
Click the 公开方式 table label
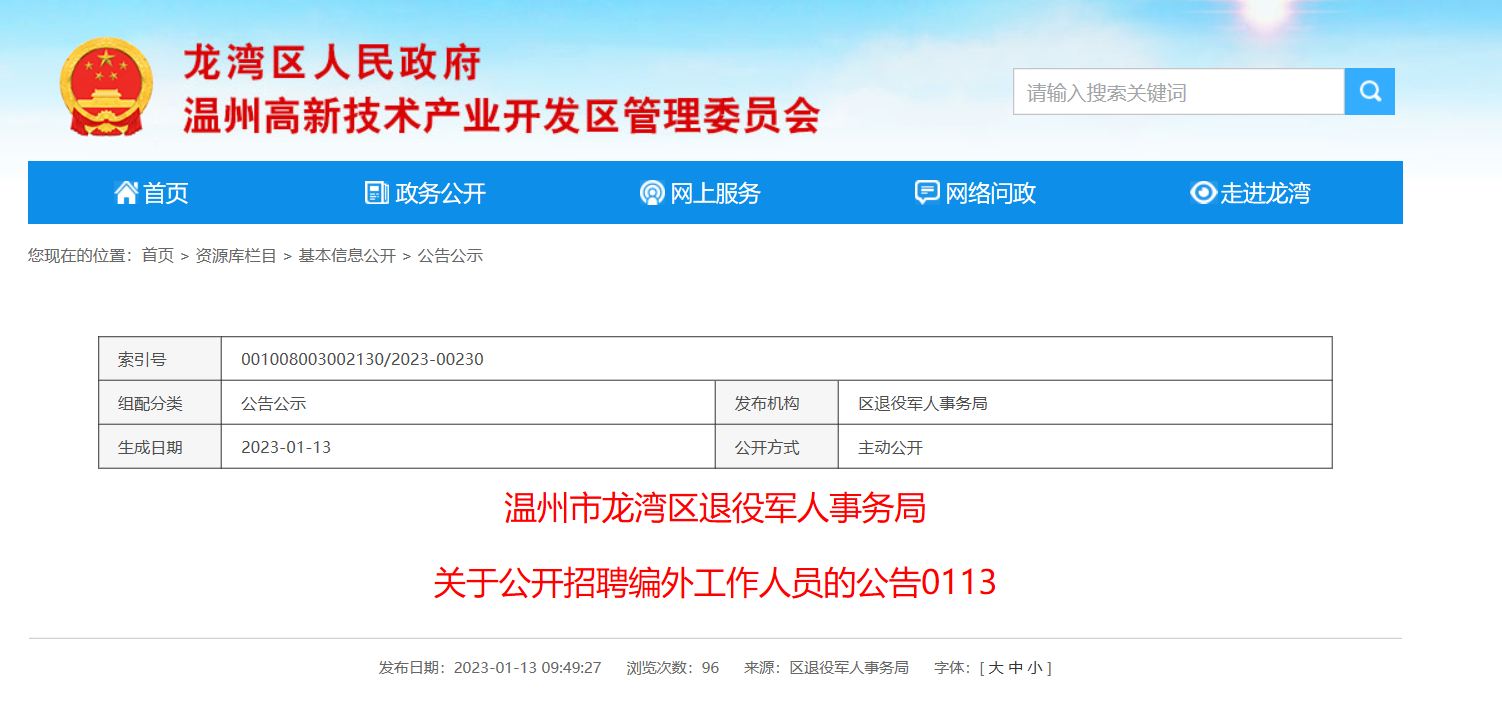767,447
